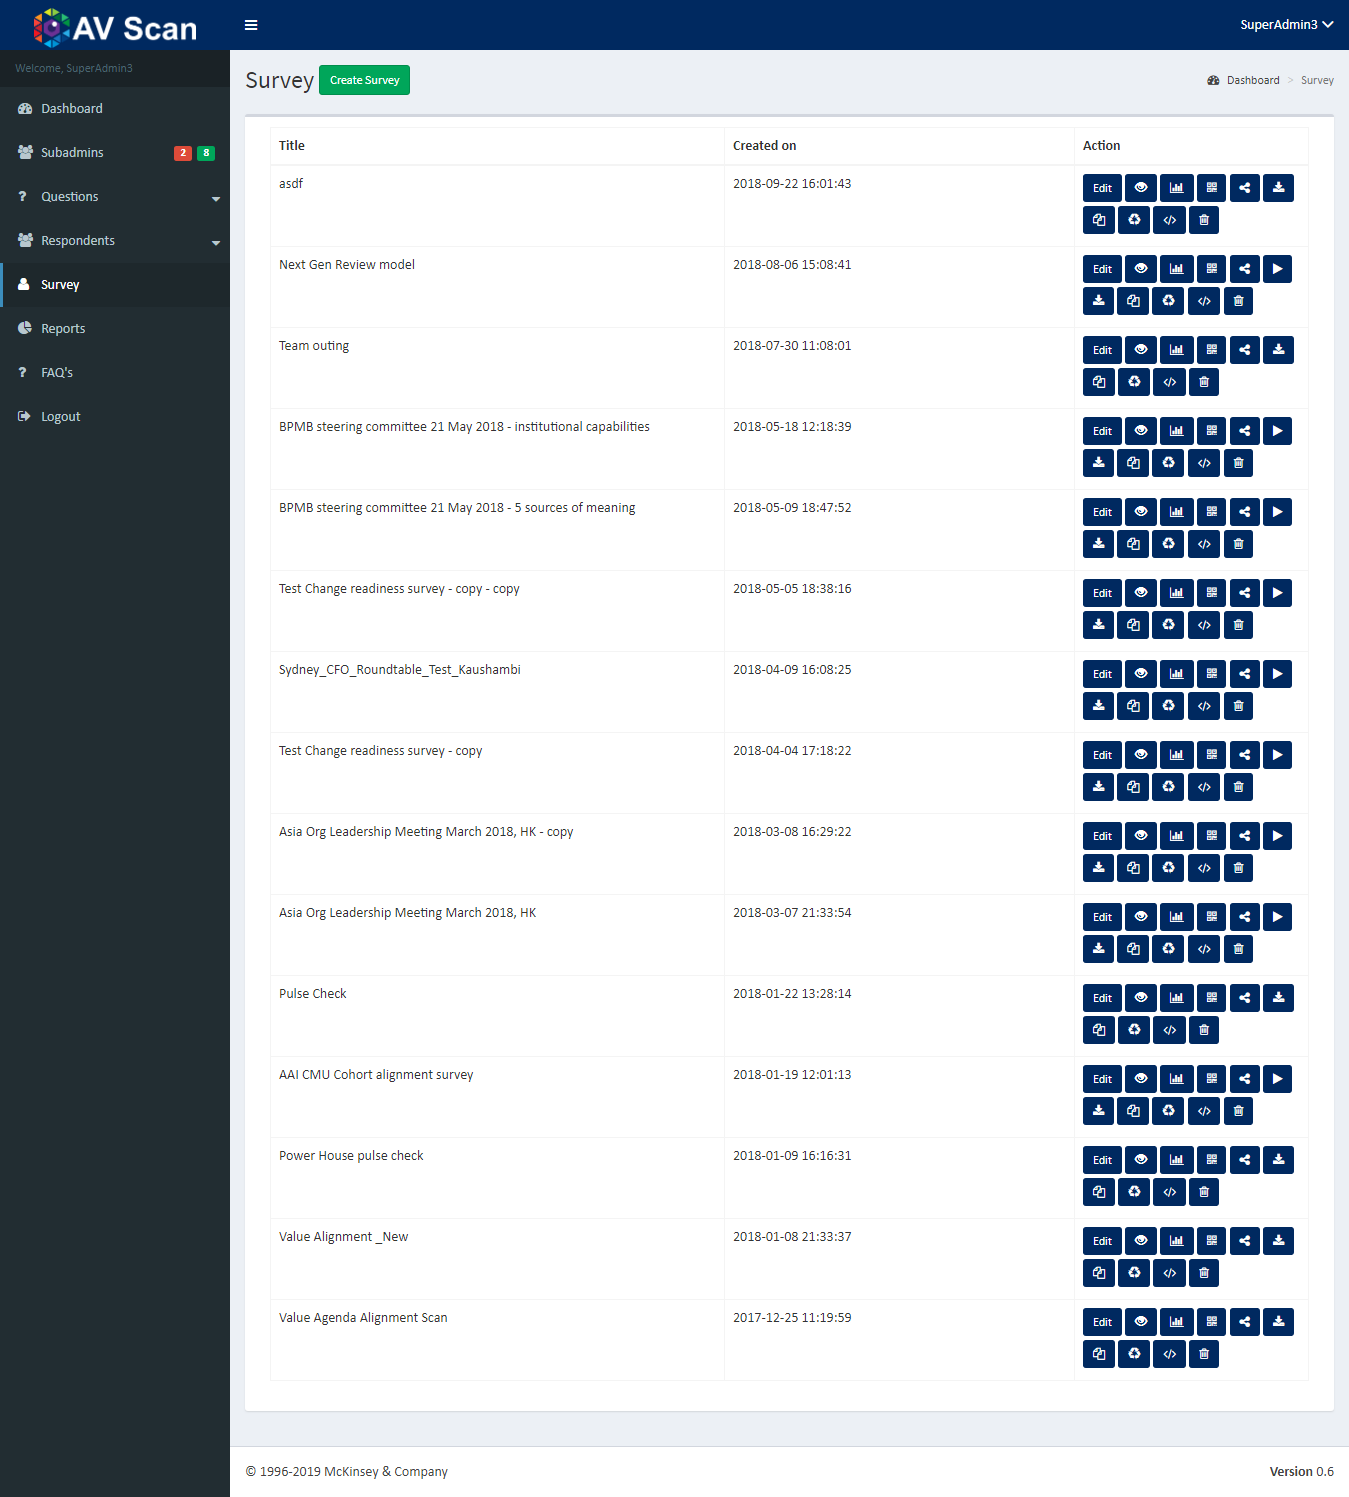Open the Subadmins sidebar item
Screen dimensions: 1349x1497
click(x=72, y=153)
